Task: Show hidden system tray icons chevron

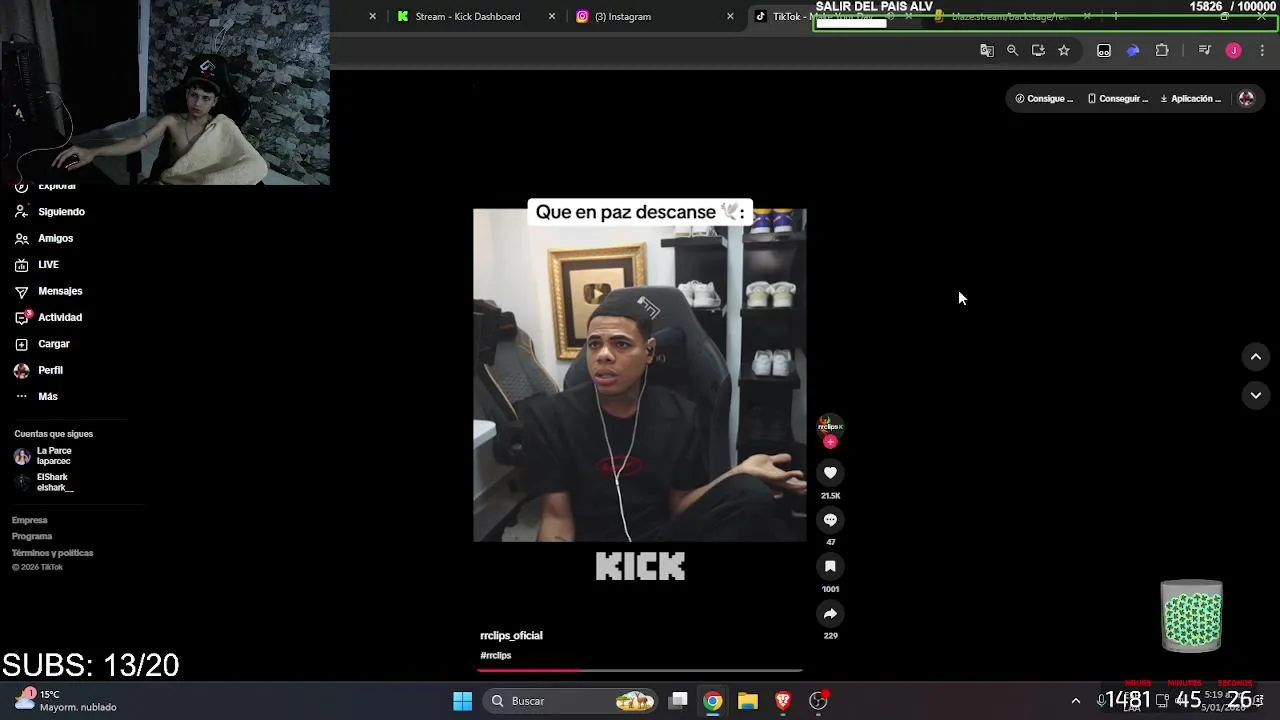Action: coord(1075,701)
